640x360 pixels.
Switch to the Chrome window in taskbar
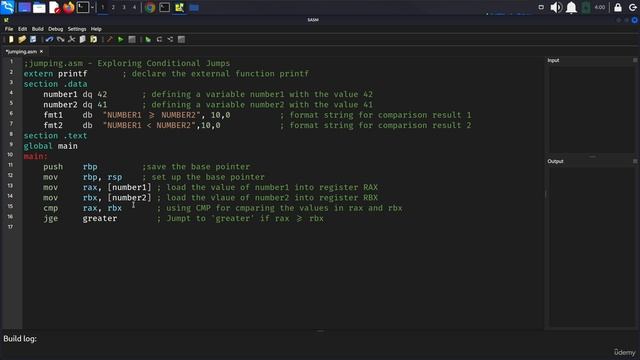click(x=150, y=7)
